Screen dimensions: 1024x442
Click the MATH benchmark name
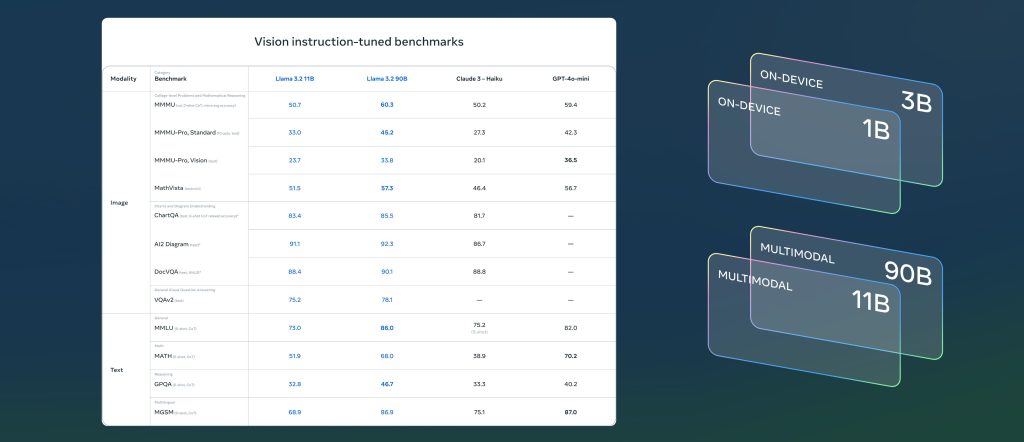tap(163, 356)
